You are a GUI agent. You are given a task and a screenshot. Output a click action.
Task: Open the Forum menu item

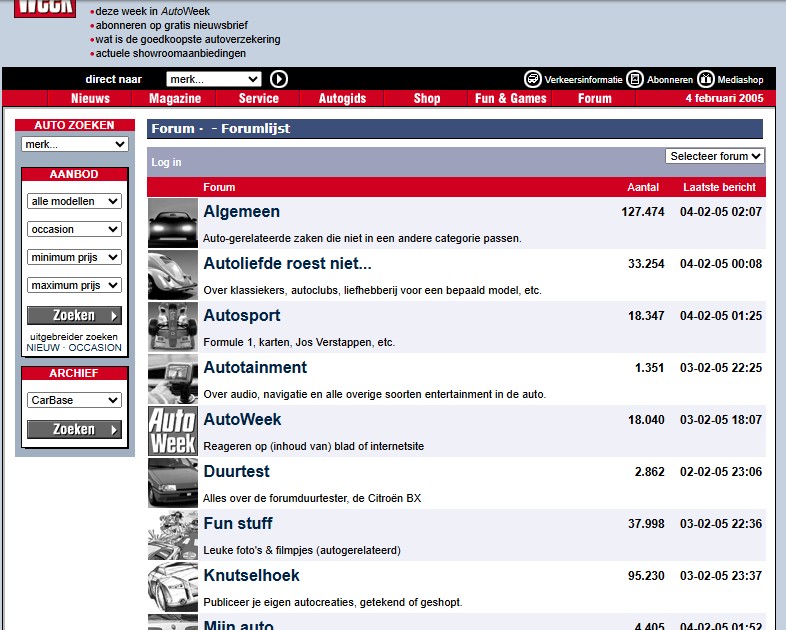[595, 98]
